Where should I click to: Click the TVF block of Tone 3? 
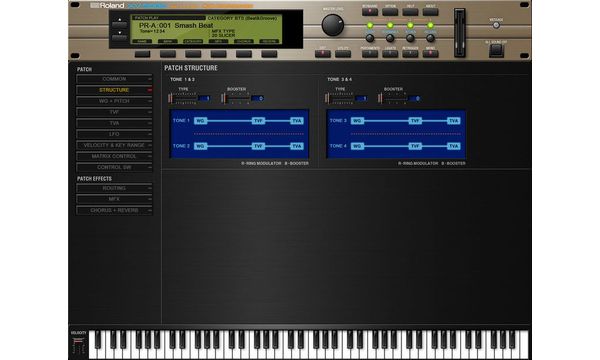point(415,121)
